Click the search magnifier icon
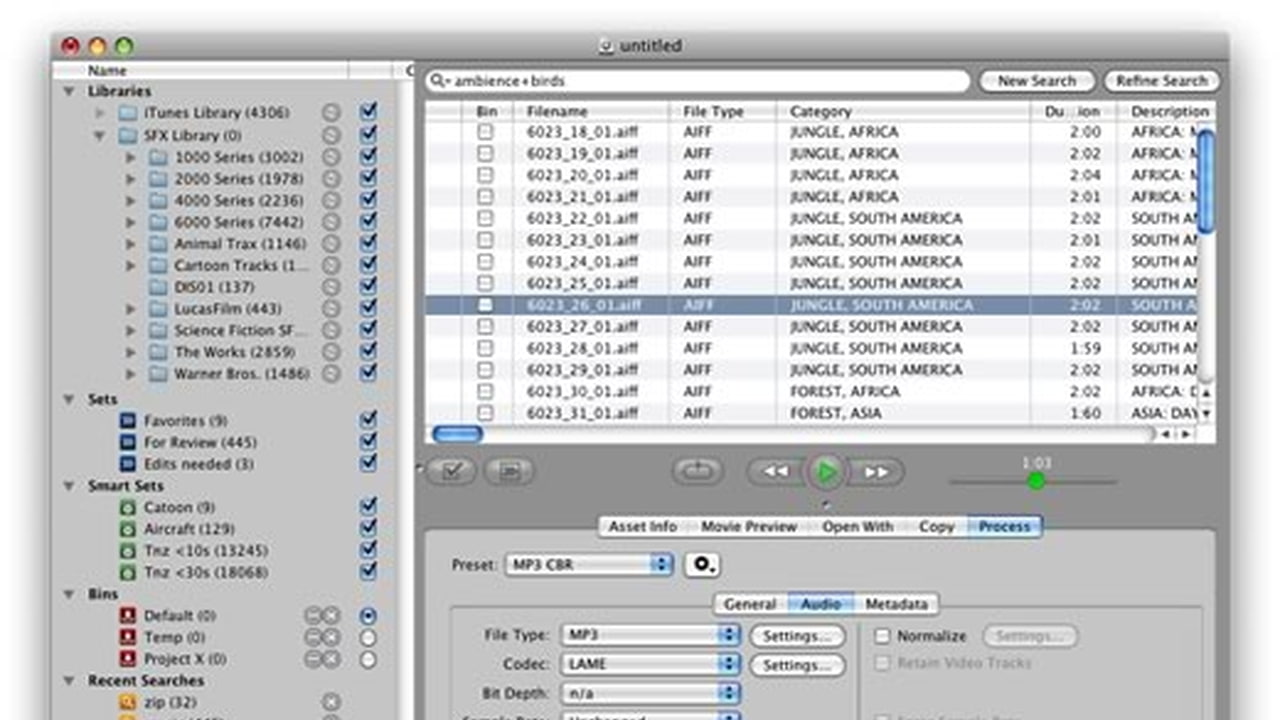This screenshot has height=720, width=1280. tap(439, 81)
